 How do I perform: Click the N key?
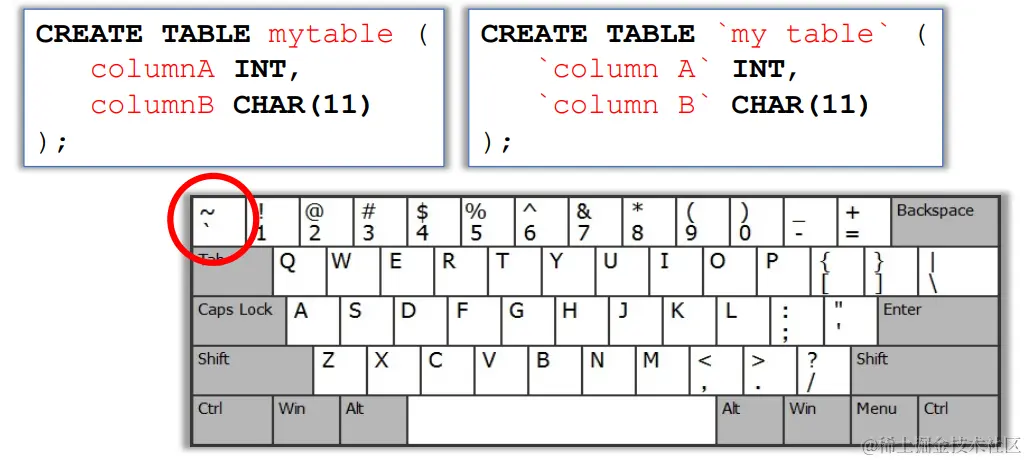609,370
